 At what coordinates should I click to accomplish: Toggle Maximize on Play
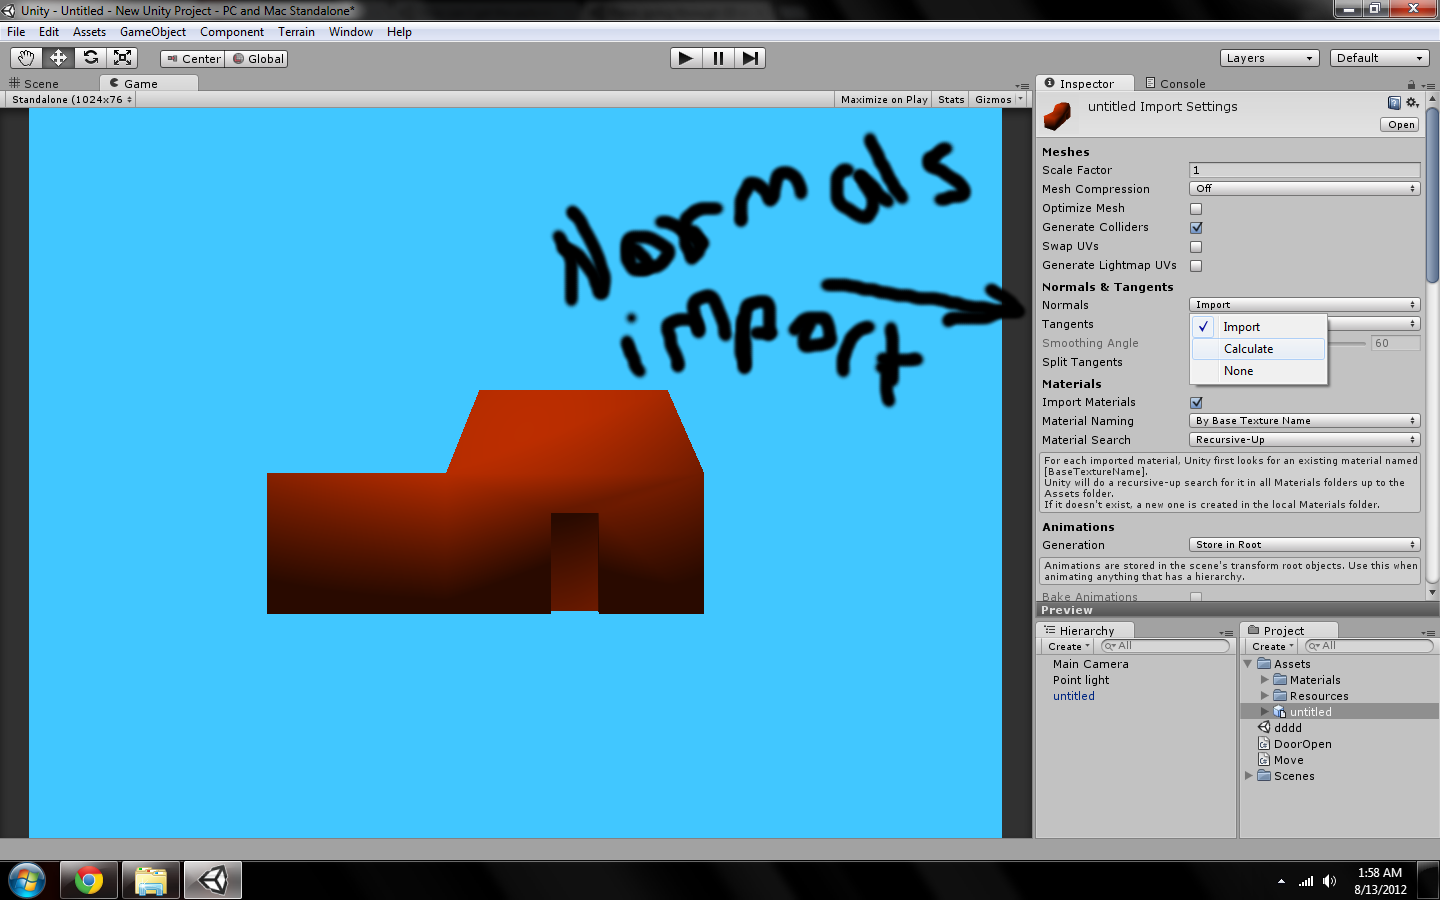coord(884,100)
